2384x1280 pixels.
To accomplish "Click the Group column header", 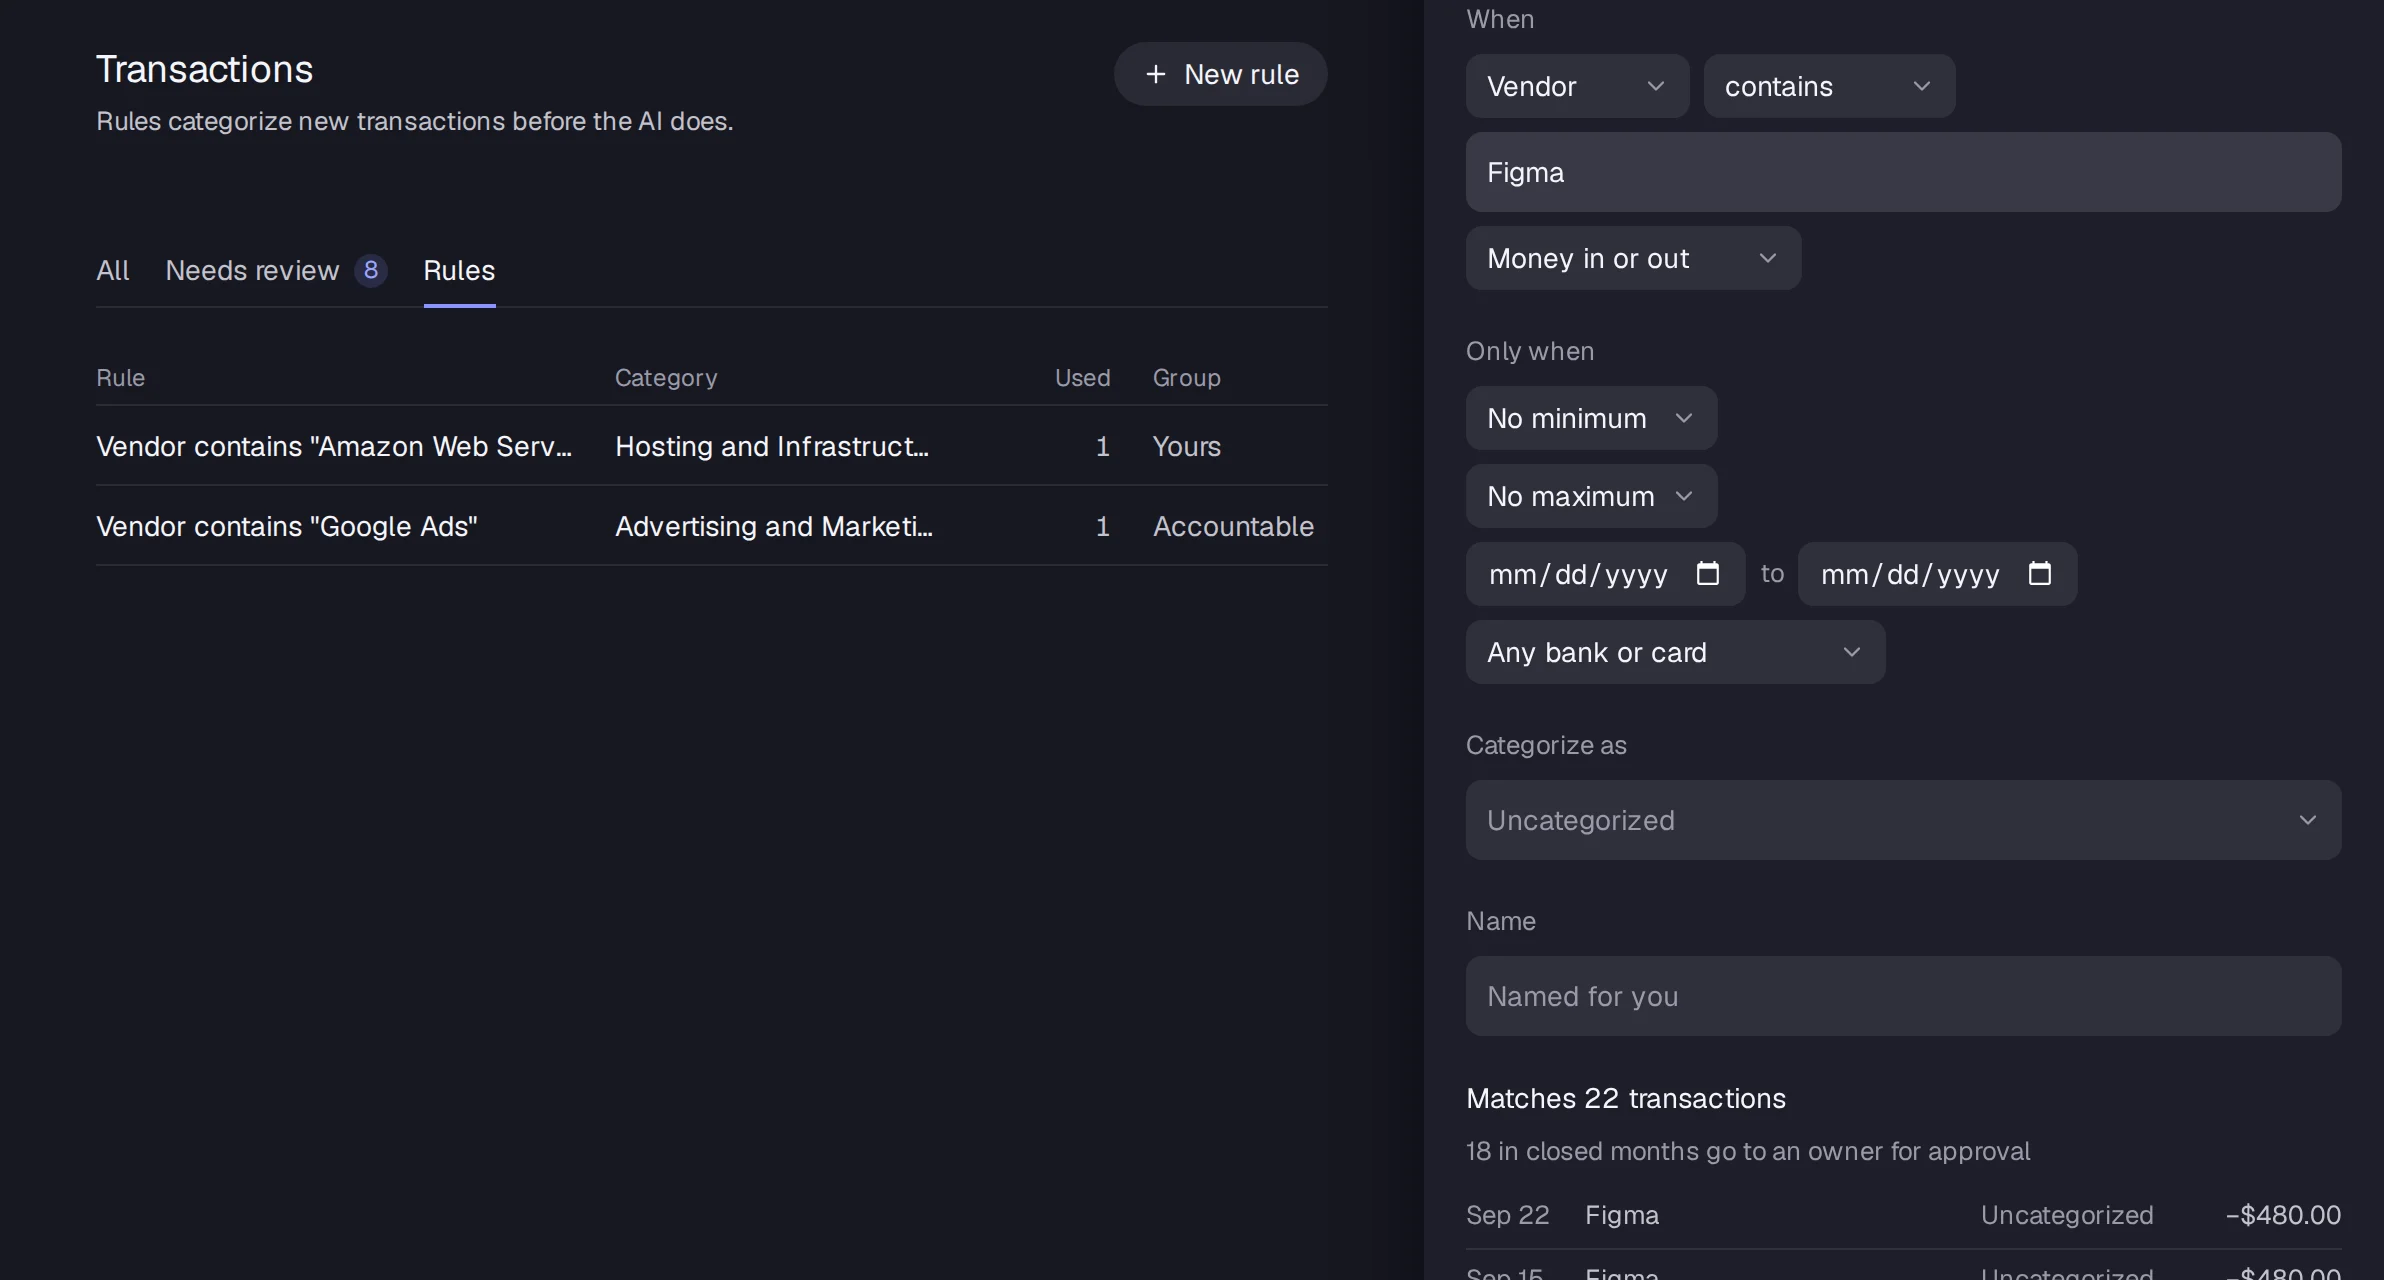I will [x=1186, y=378].
